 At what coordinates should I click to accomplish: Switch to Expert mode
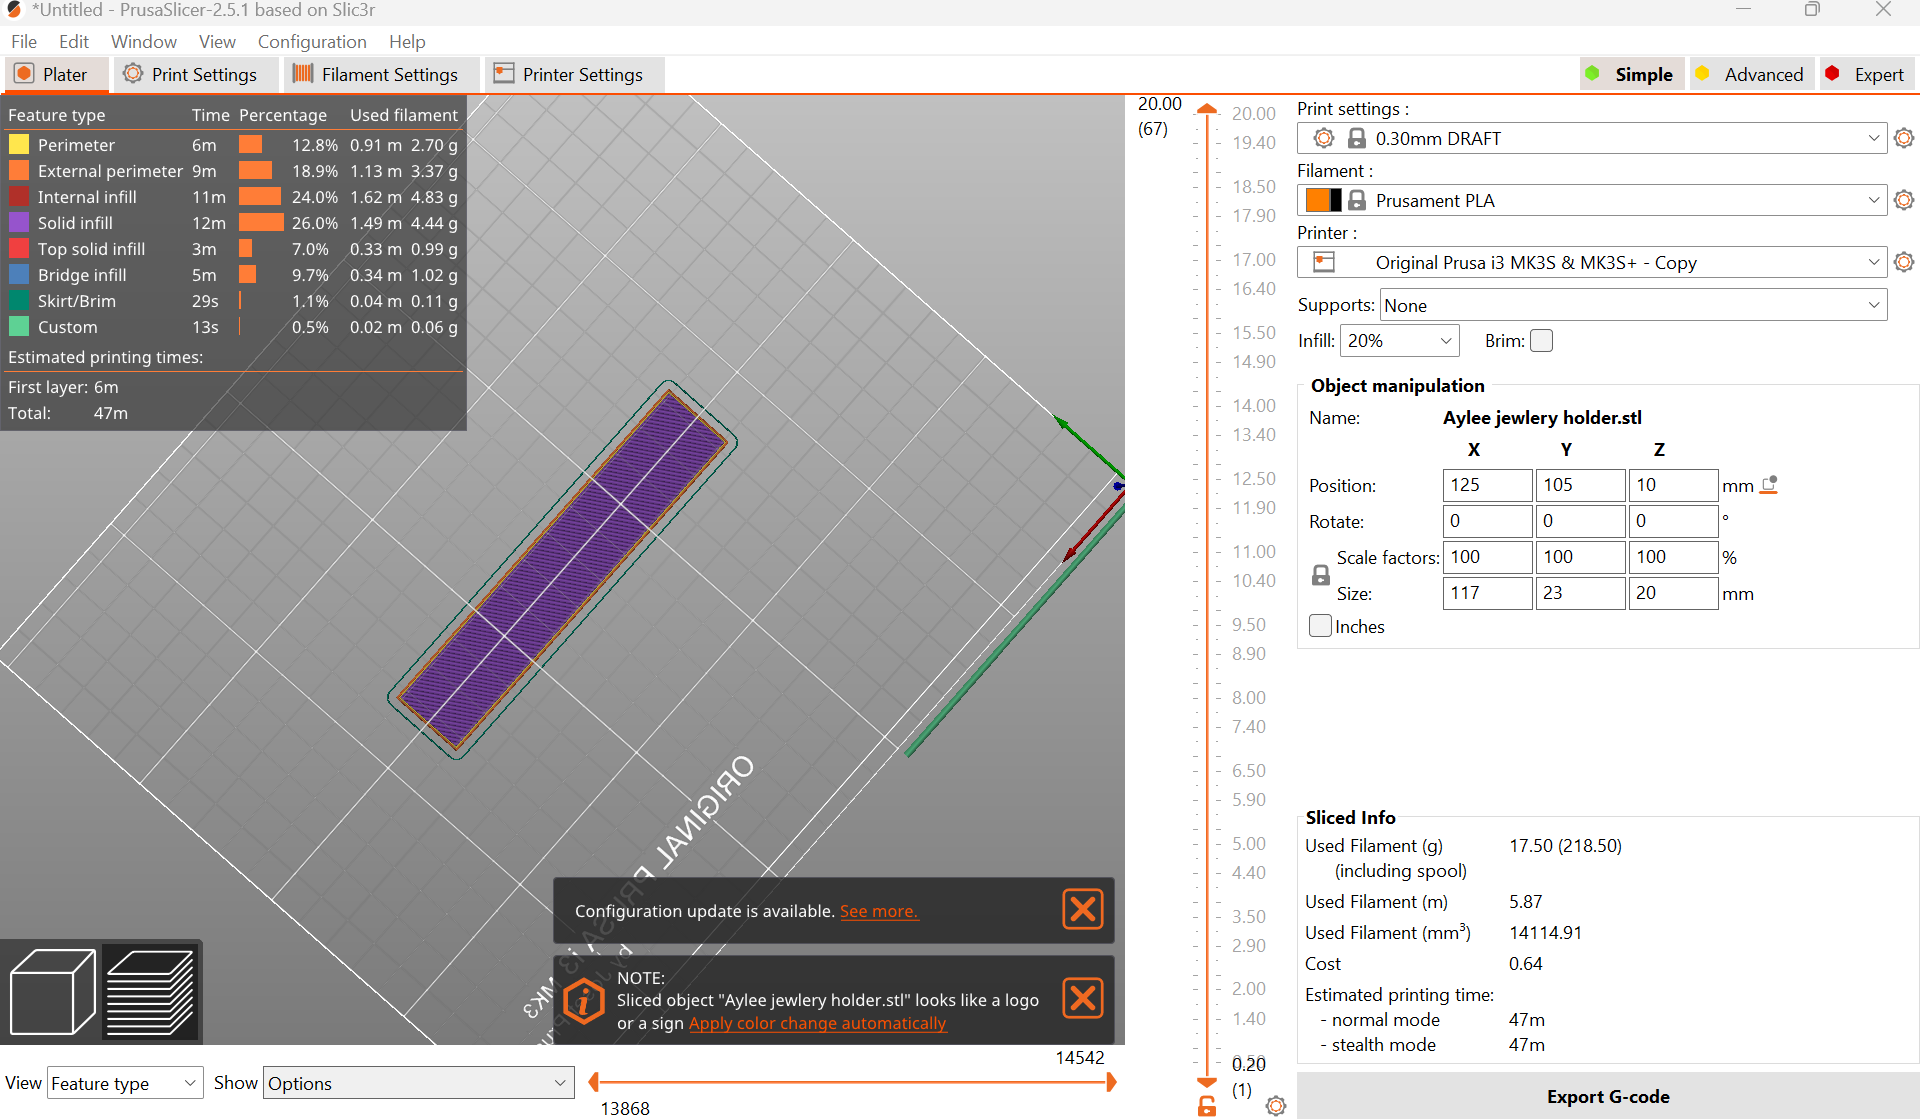point(1865,74)
